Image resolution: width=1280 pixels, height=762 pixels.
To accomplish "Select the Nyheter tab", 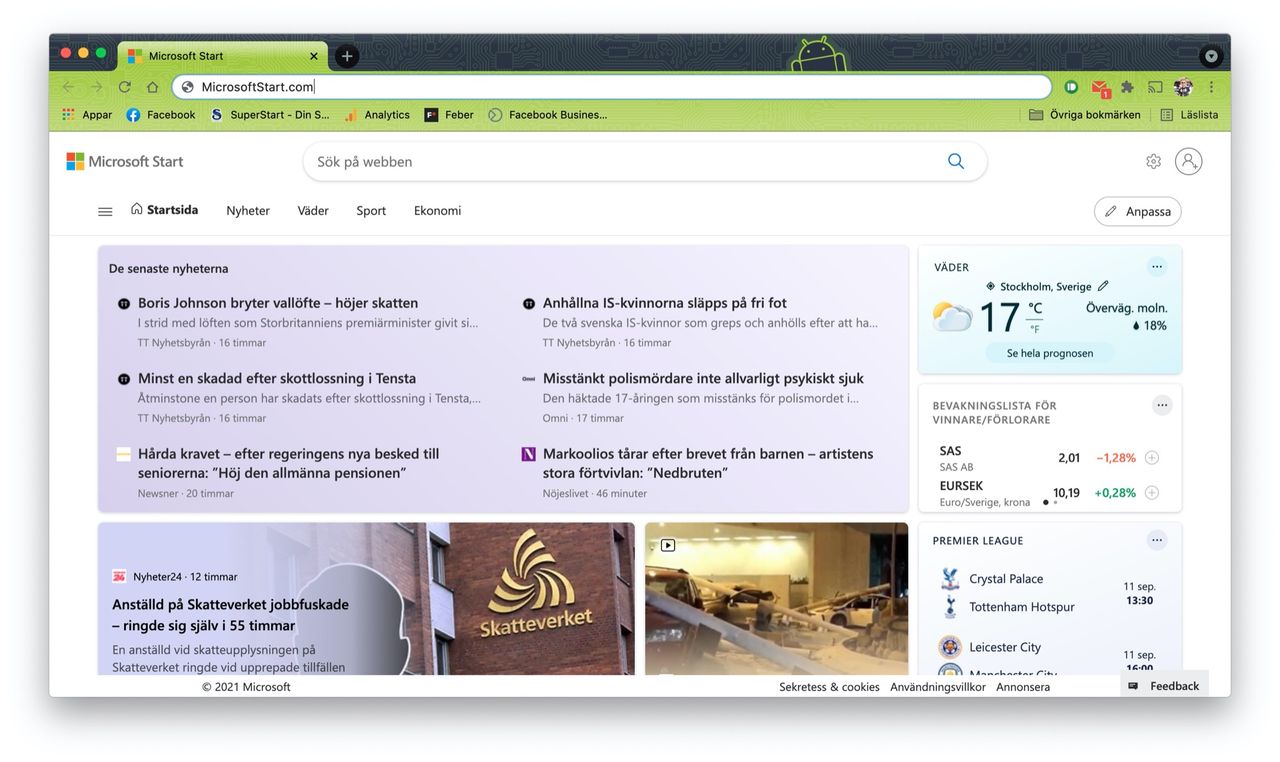I will tap(248, 211).
